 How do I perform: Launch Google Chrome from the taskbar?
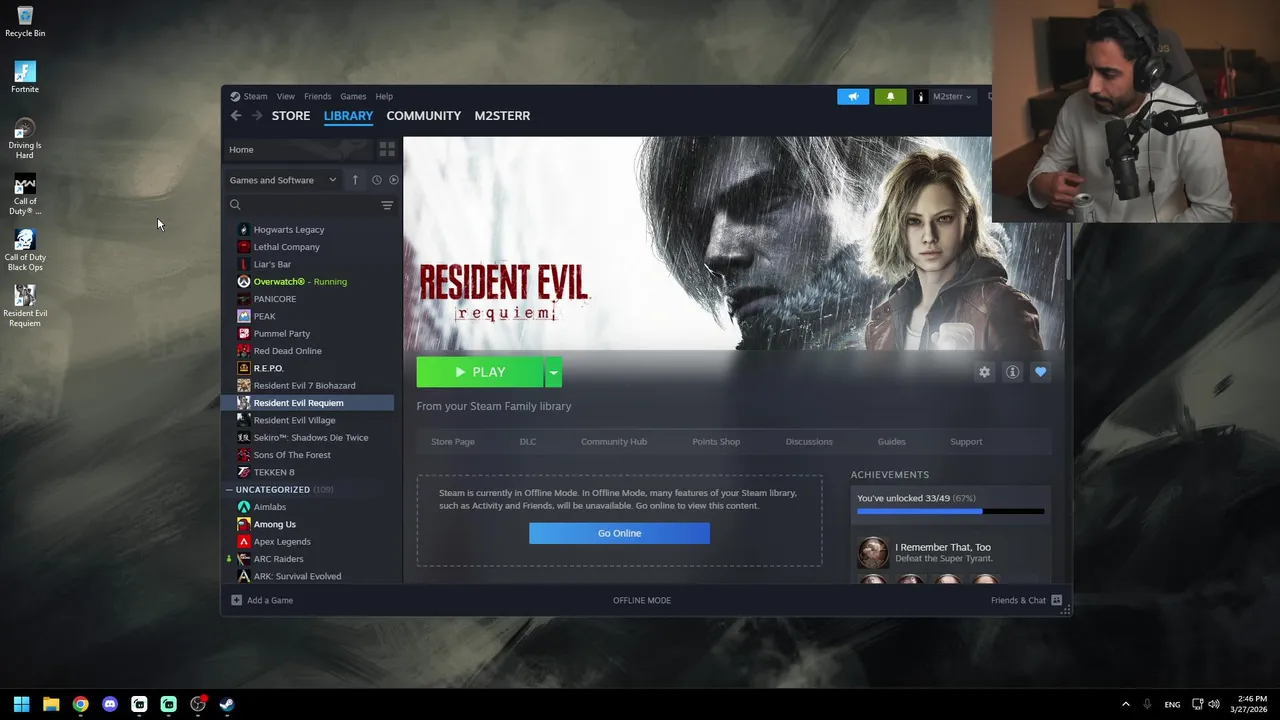coord(80,704)
